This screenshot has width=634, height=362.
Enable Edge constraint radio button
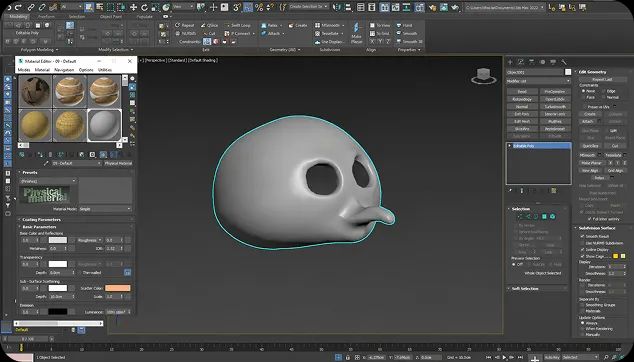pos(604,91)
